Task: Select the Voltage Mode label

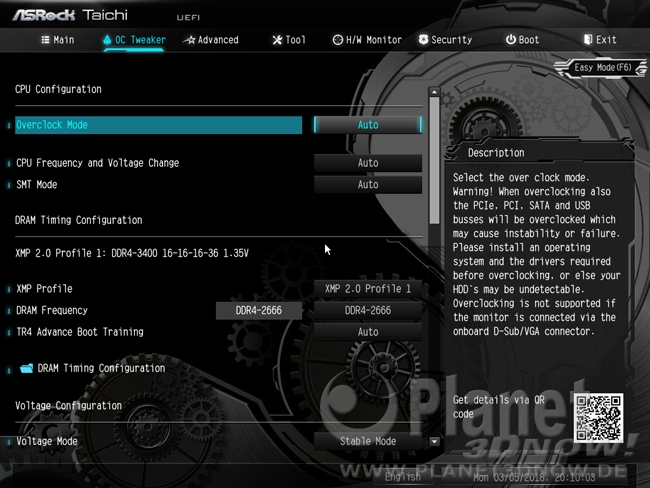Action: coord(46,441)
